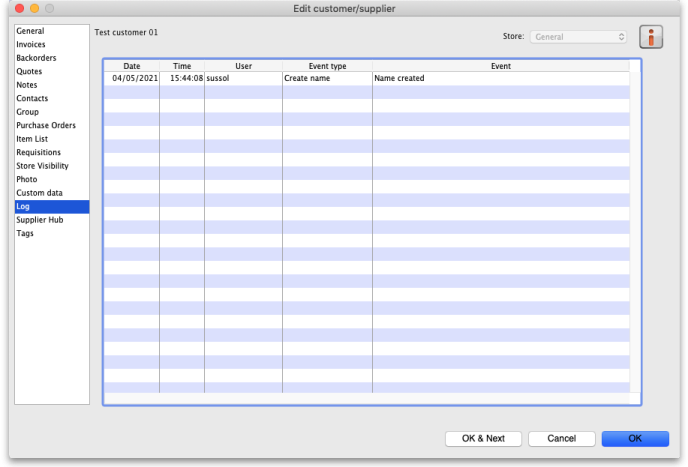Open the Invoices section

click(x=31, y=45)
